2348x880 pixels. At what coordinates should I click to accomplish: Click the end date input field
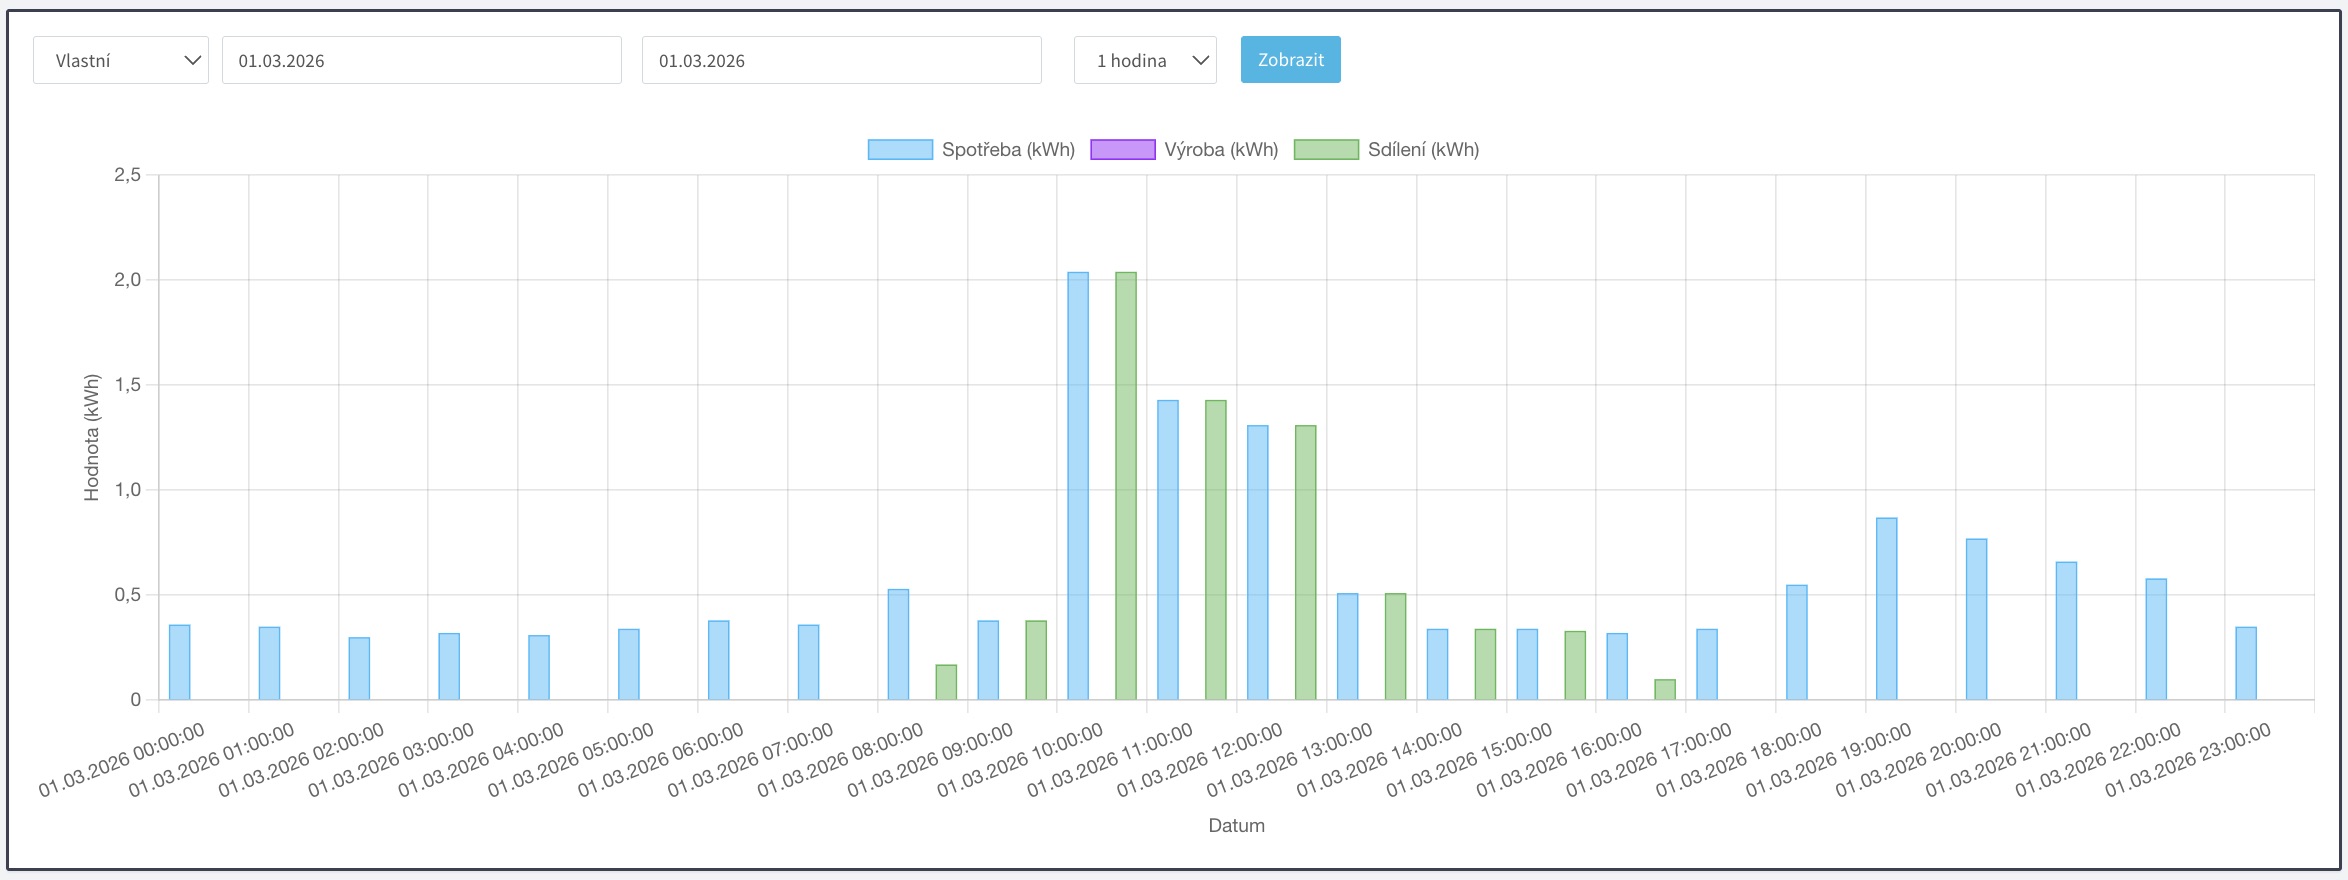(x=841, y=60)
